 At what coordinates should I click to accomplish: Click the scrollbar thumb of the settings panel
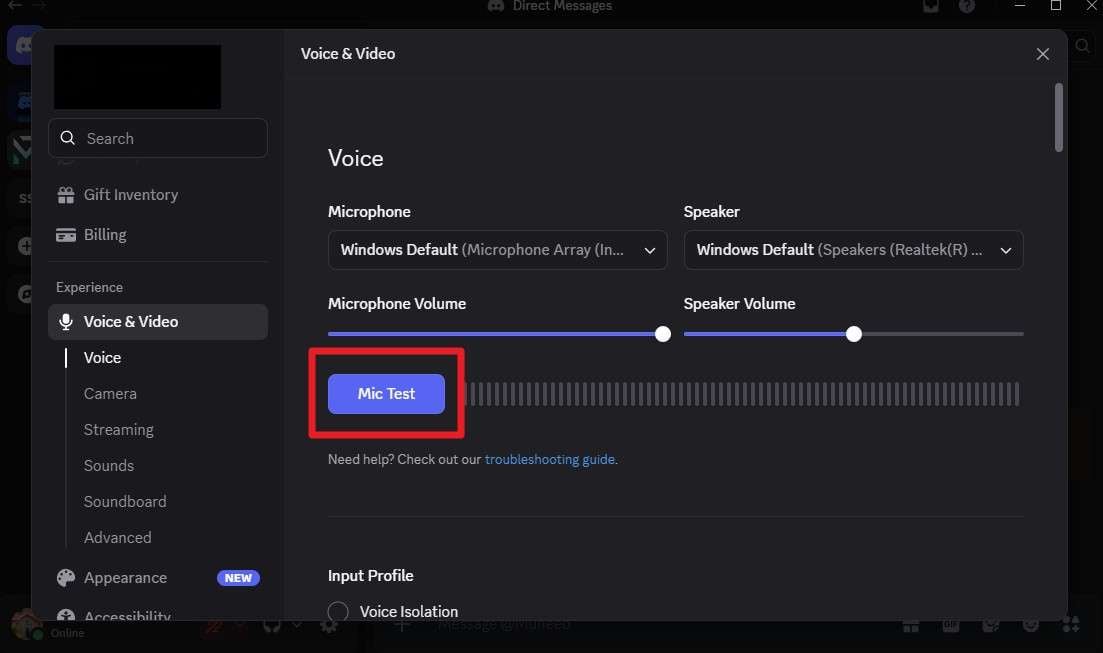coord(1059,118)
